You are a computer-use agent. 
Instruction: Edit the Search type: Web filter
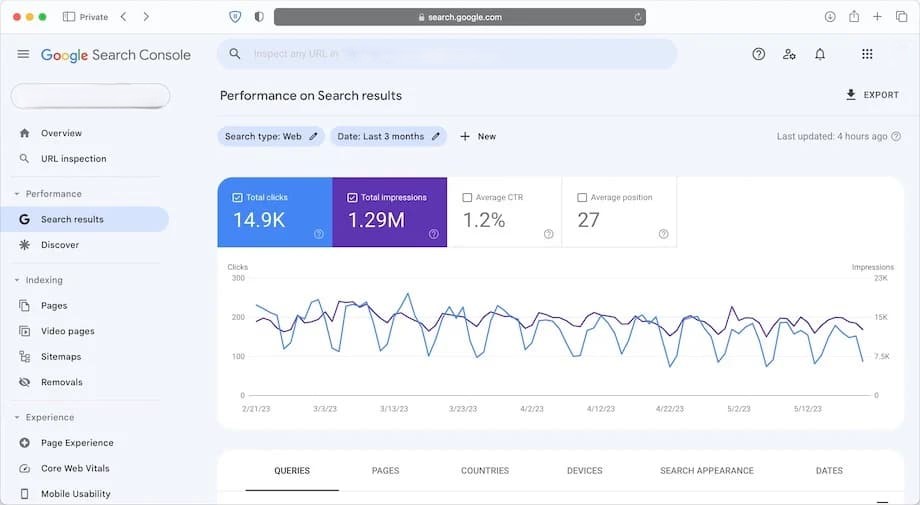coord(270,137)
